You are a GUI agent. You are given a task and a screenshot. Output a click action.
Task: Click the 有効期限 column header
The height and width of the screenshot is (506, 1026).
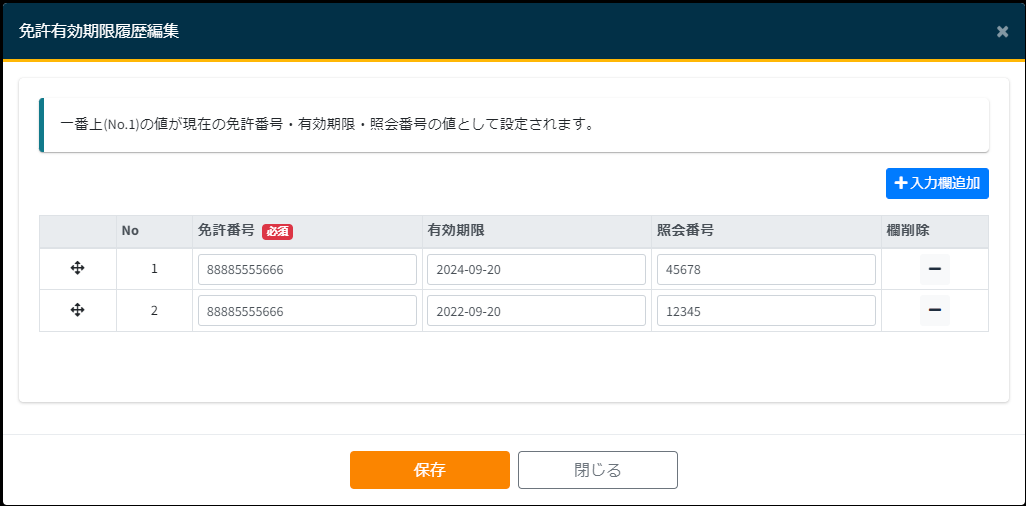(456, 231)
